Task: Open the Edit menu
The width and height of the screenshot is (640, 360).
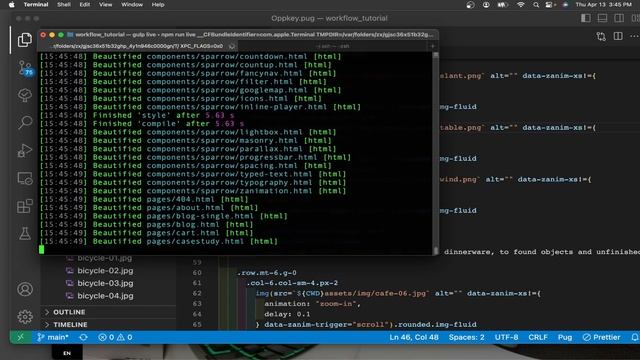Action: (84, 4)
